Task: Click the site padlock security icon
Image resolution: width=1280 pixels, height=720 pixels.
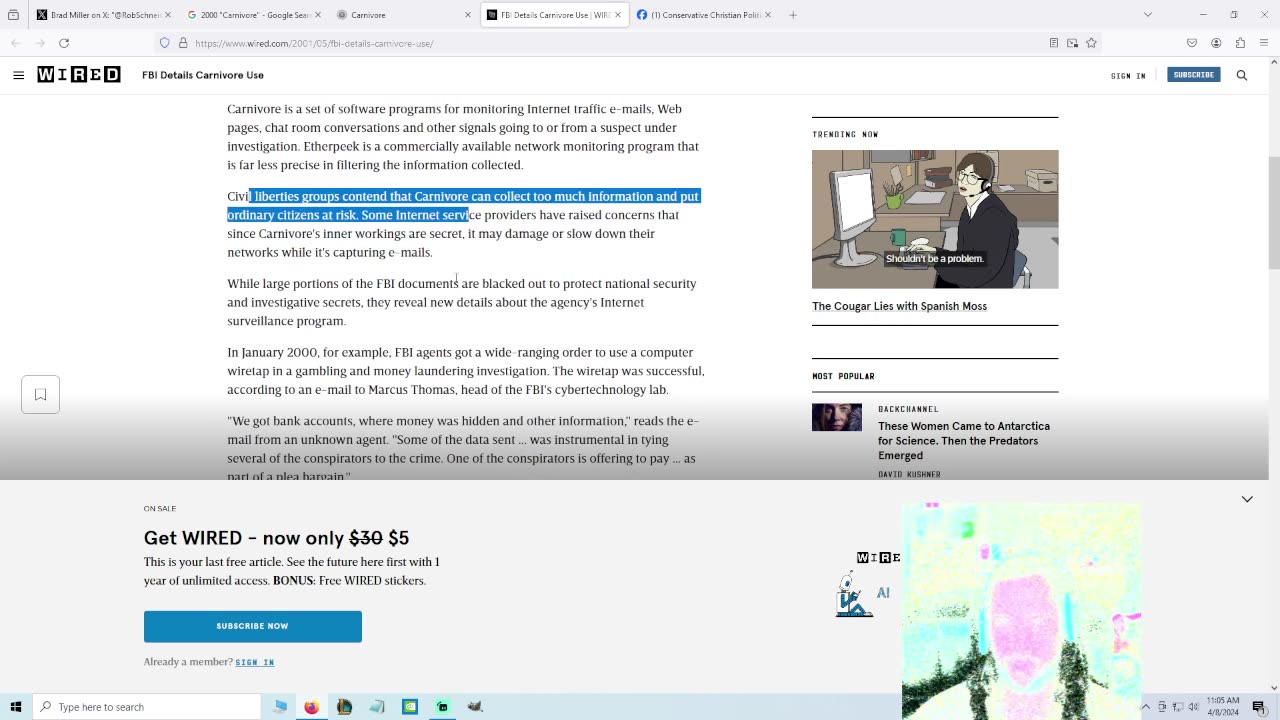Action: click(x=183, y=43)
